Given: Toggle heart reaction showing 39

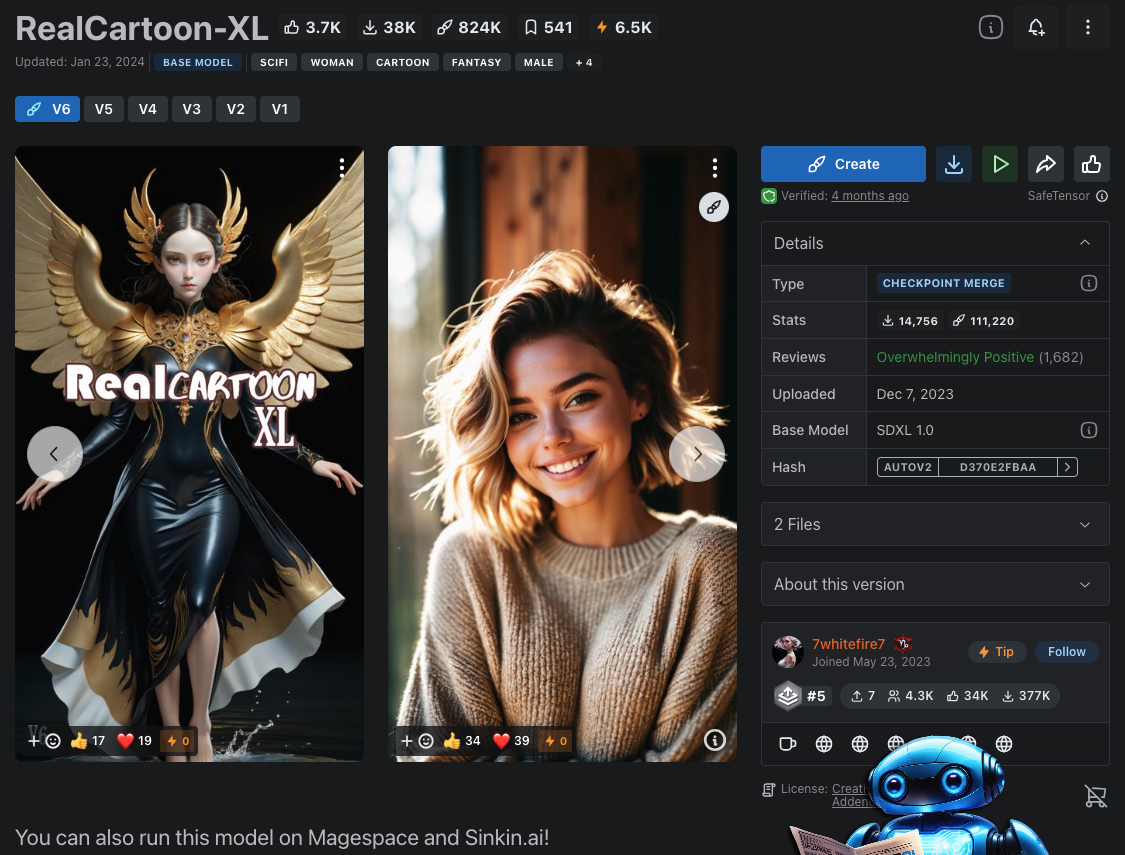Looking at the screenshot, I should pos(512,740).
